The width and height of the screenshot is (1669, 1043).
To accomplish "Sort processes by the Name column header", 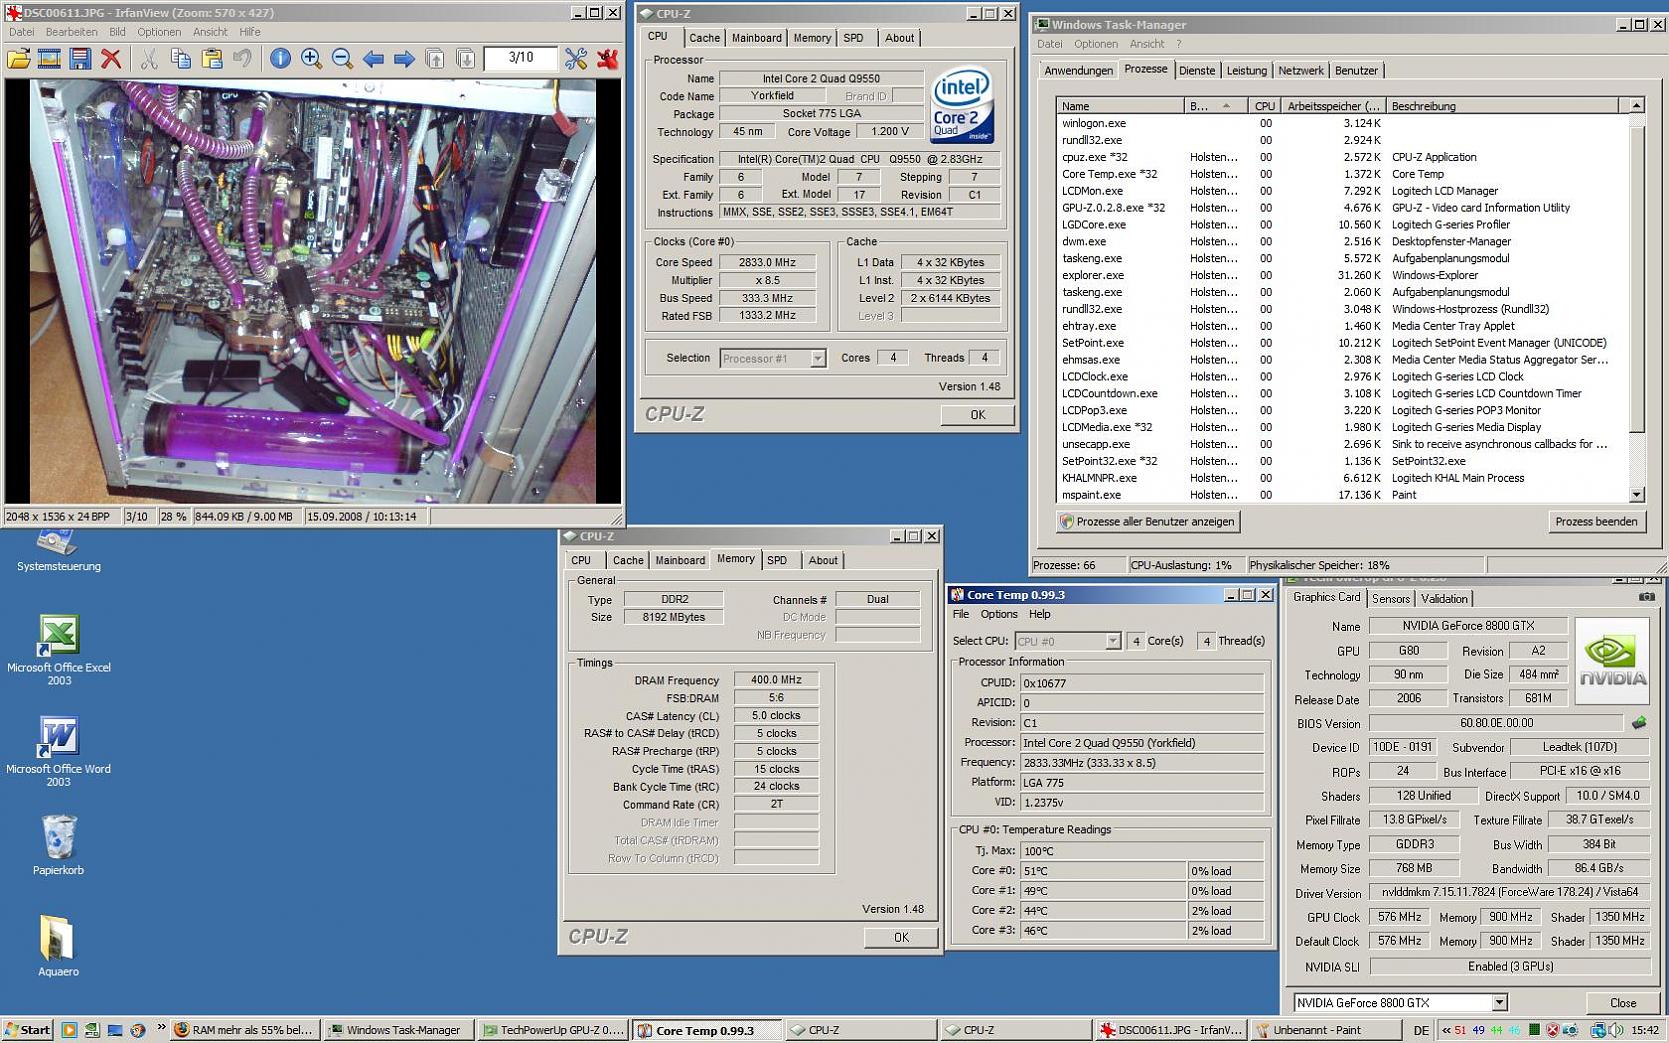I will [1119, 105].
